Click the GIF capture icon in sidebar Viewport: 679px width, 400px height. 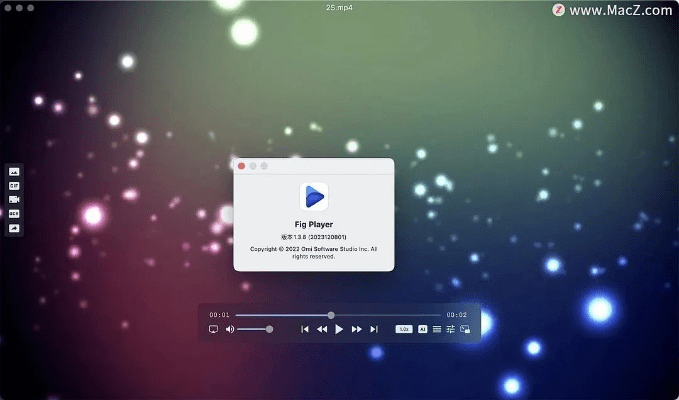(x=14, y=185)
